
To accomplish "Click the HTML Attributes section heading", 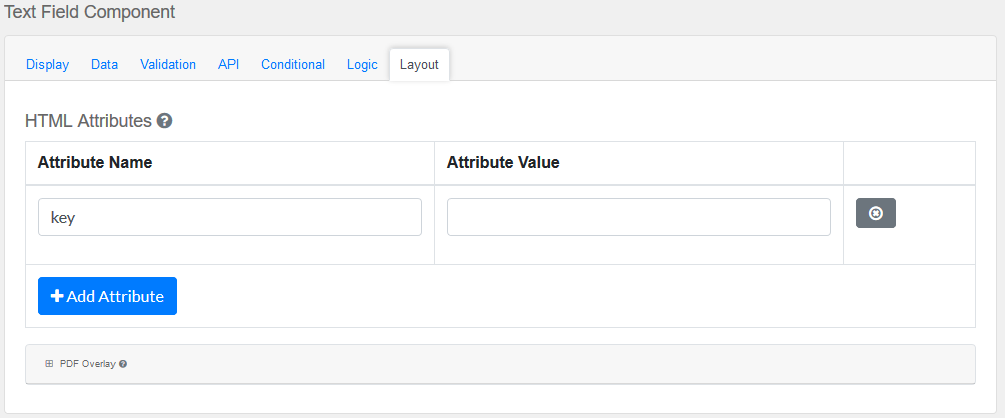I will [88, 121].
